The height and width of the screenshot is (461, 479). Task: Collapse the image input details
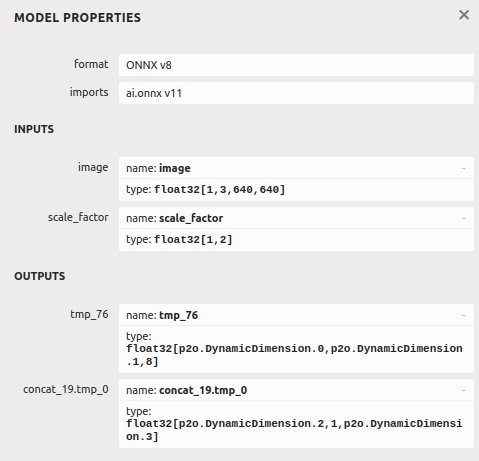(463, 168)
